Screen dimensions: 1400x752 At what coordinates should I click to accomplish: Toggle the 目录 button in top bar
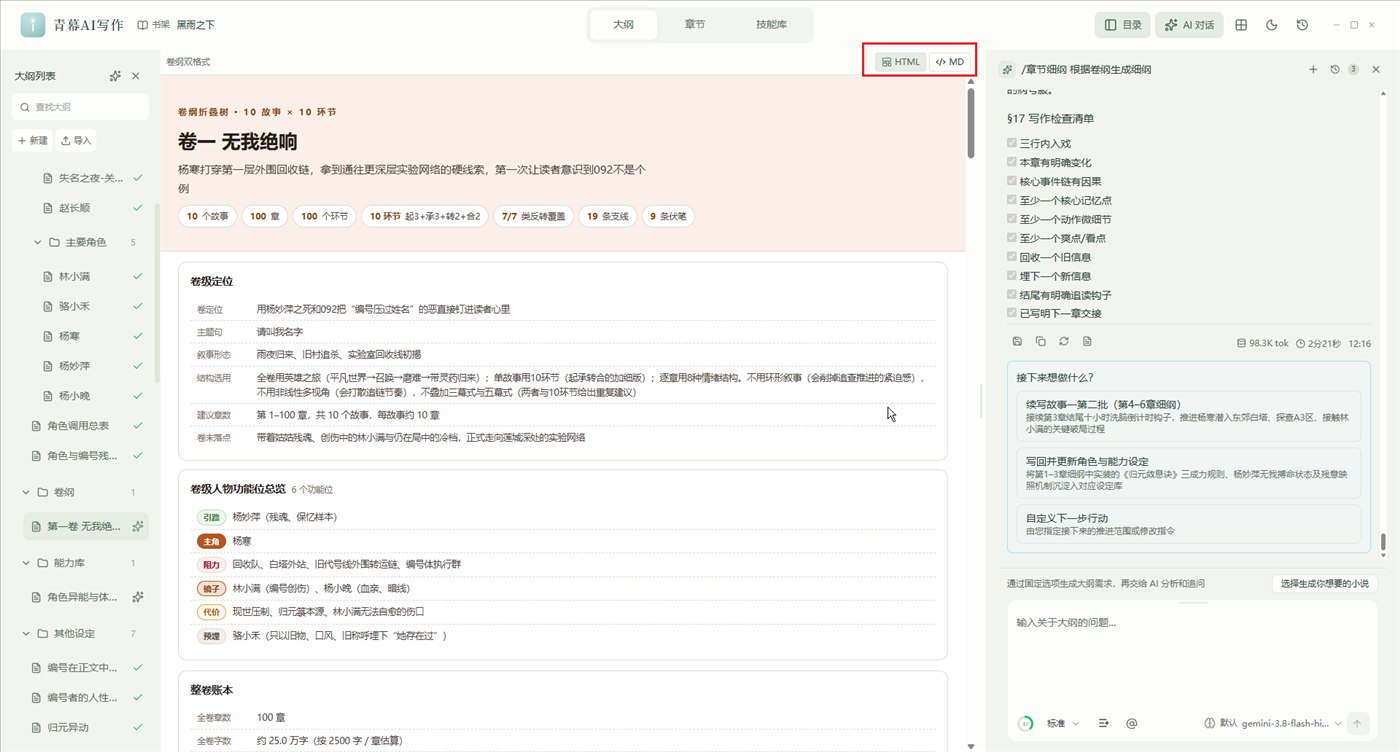pyautogui.click(x=1123, y=25)
